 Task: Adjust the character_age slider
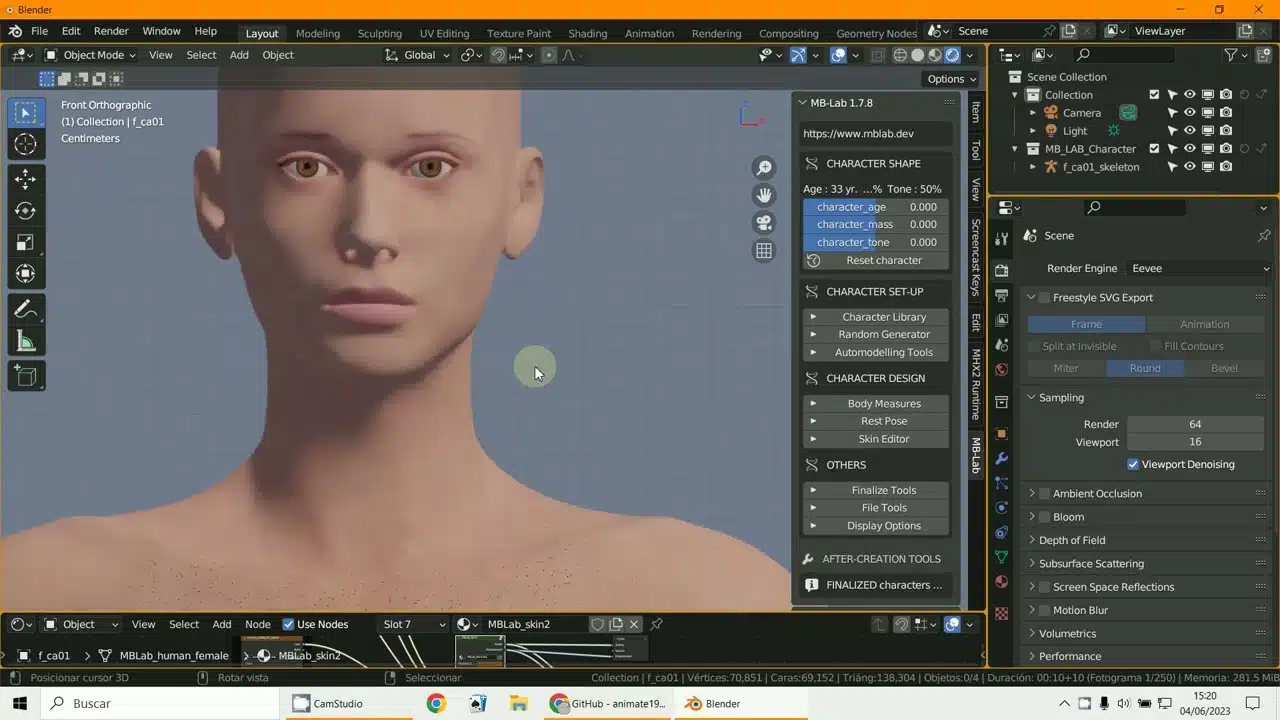[876, 207]
